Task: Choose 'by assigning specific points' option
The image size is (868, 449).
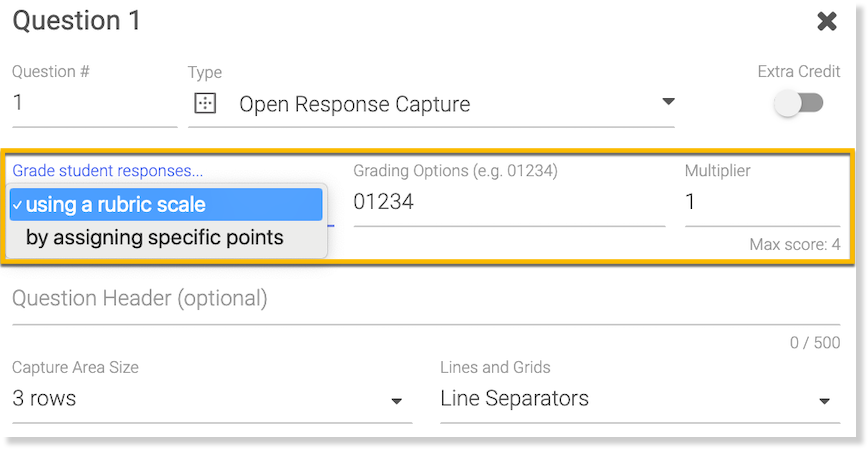Action: pyautogui.click(x=155, y=238)
